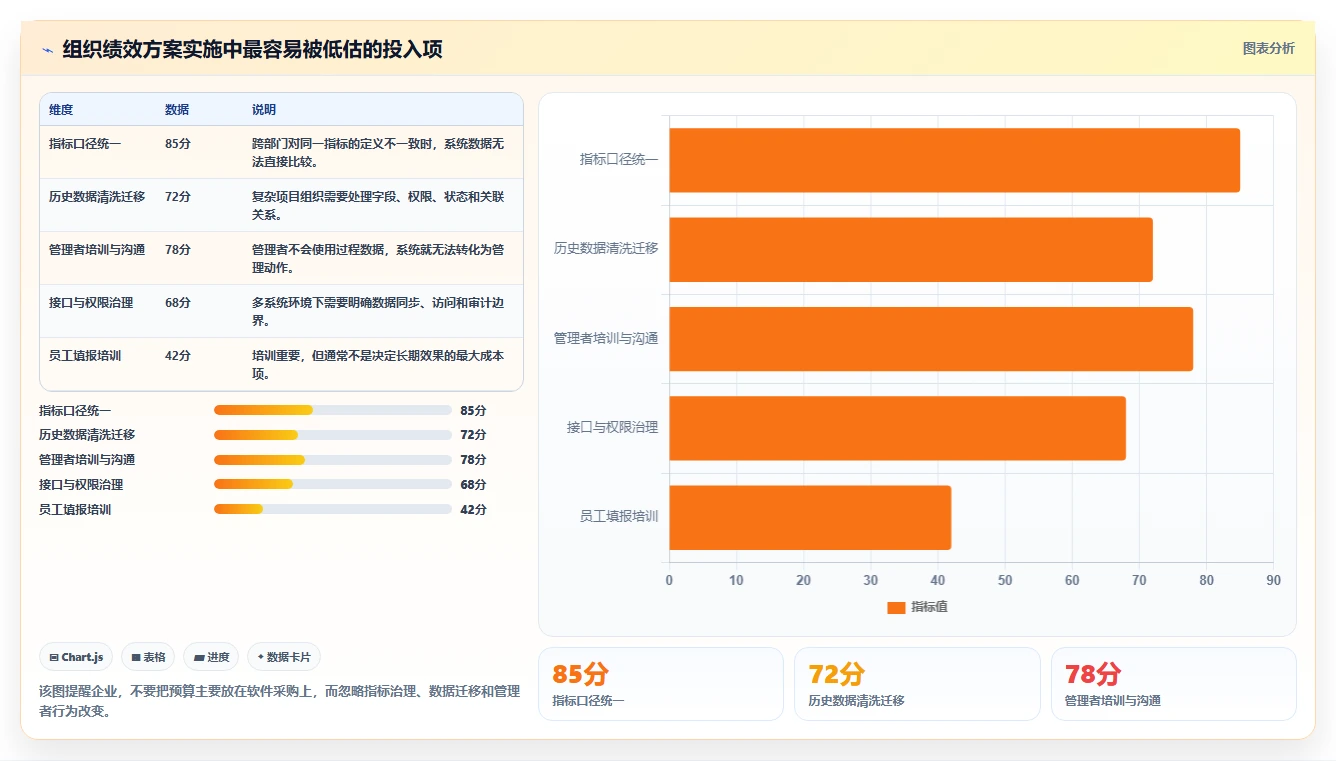Click the 管理者培训与沟通 table row name

coord(97,250)
